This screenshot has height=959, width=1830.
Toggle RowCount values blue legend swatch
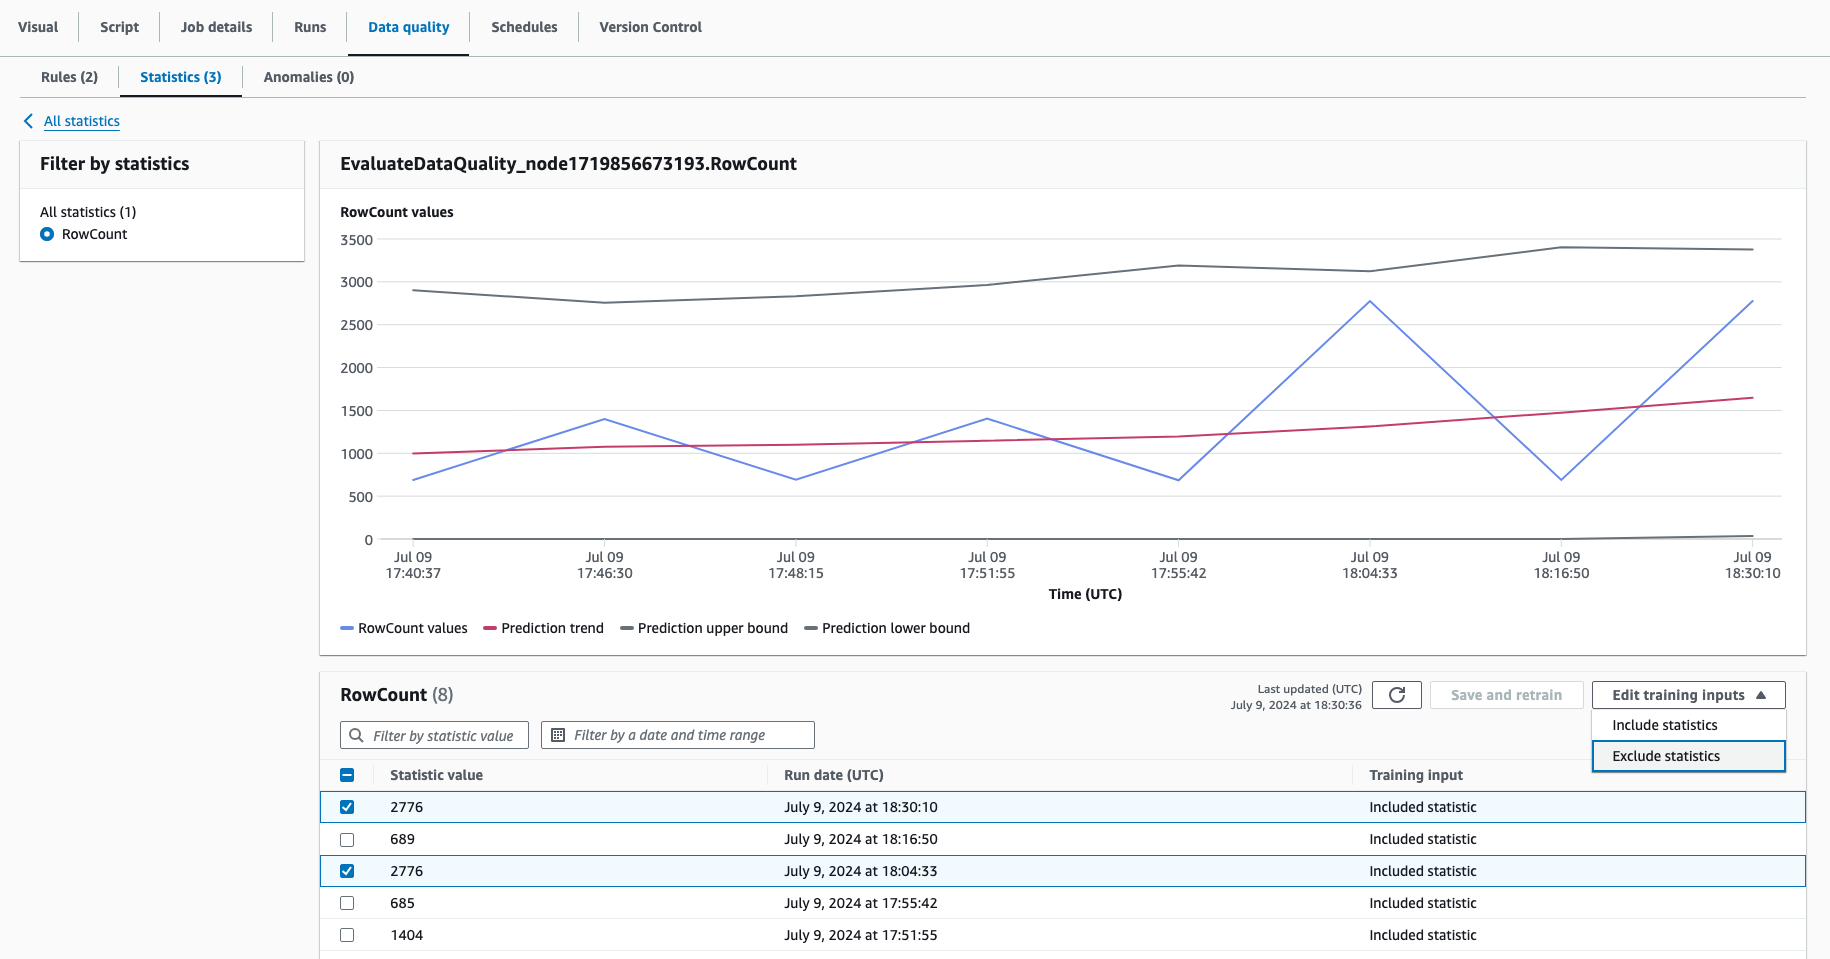click(x=347, y=629)
